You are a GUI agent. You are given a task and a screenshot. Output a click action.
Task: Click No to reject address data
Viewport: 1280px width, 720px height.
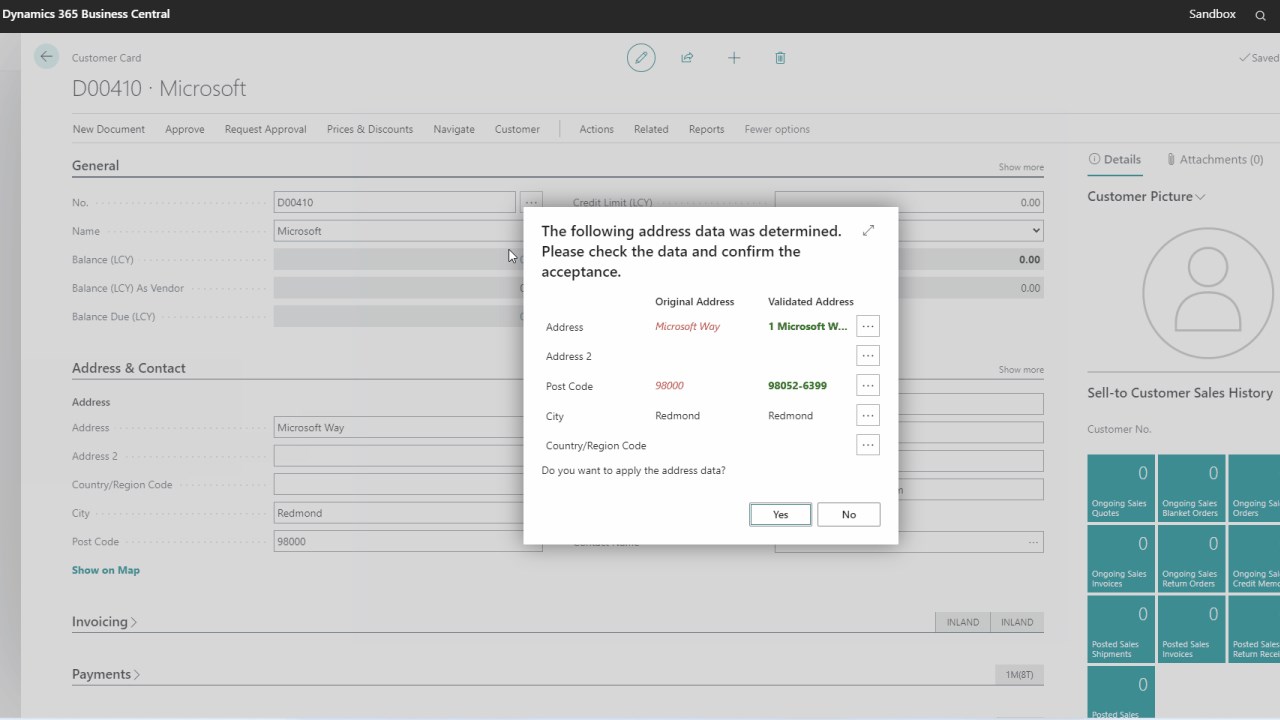(x=849, y=514)
